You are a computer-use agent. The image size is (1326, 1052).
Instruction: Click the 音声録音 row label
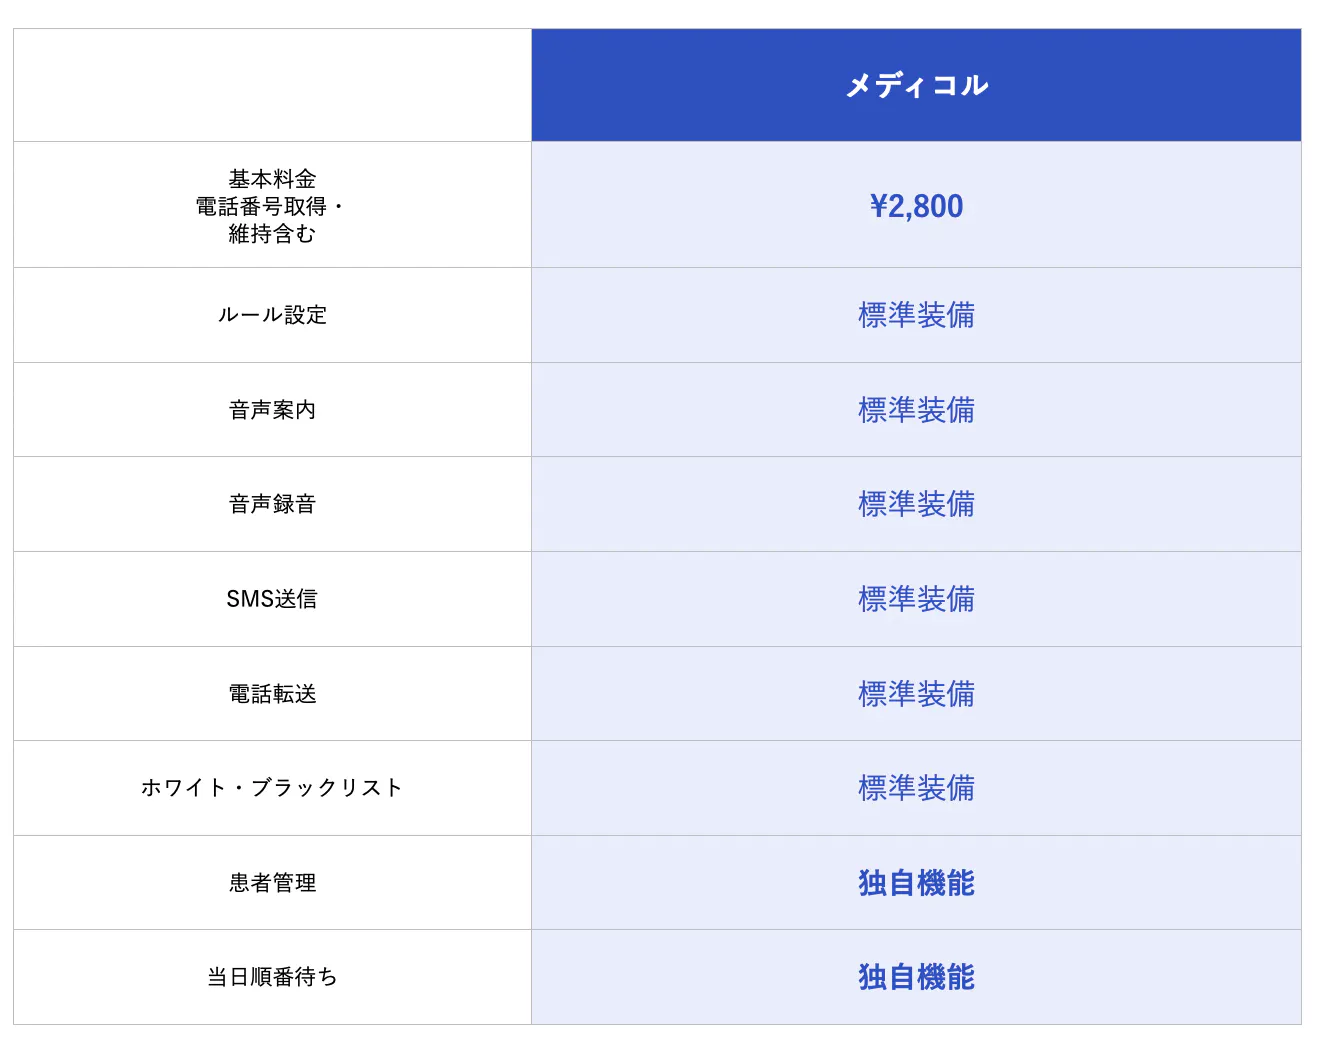click(272, 504)
